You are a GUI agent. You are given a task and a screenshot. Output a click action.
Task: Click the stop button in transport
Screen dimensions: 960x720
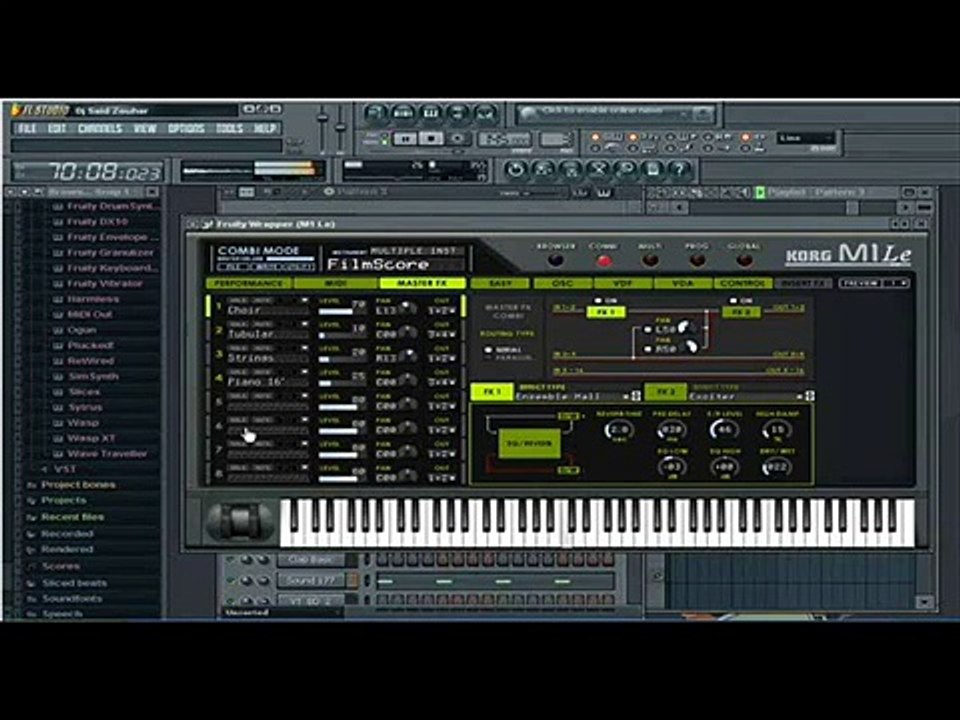coord(431,139)
